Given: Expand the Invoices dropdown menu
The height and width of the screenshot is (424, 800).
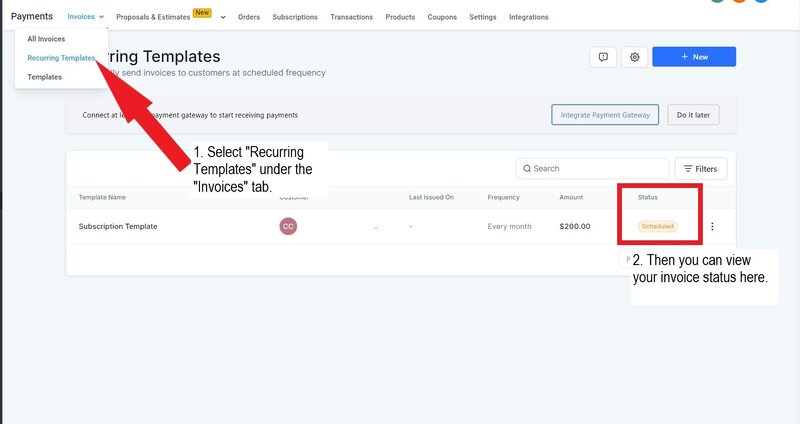Looking at the screenshot, I should [86, 17].
